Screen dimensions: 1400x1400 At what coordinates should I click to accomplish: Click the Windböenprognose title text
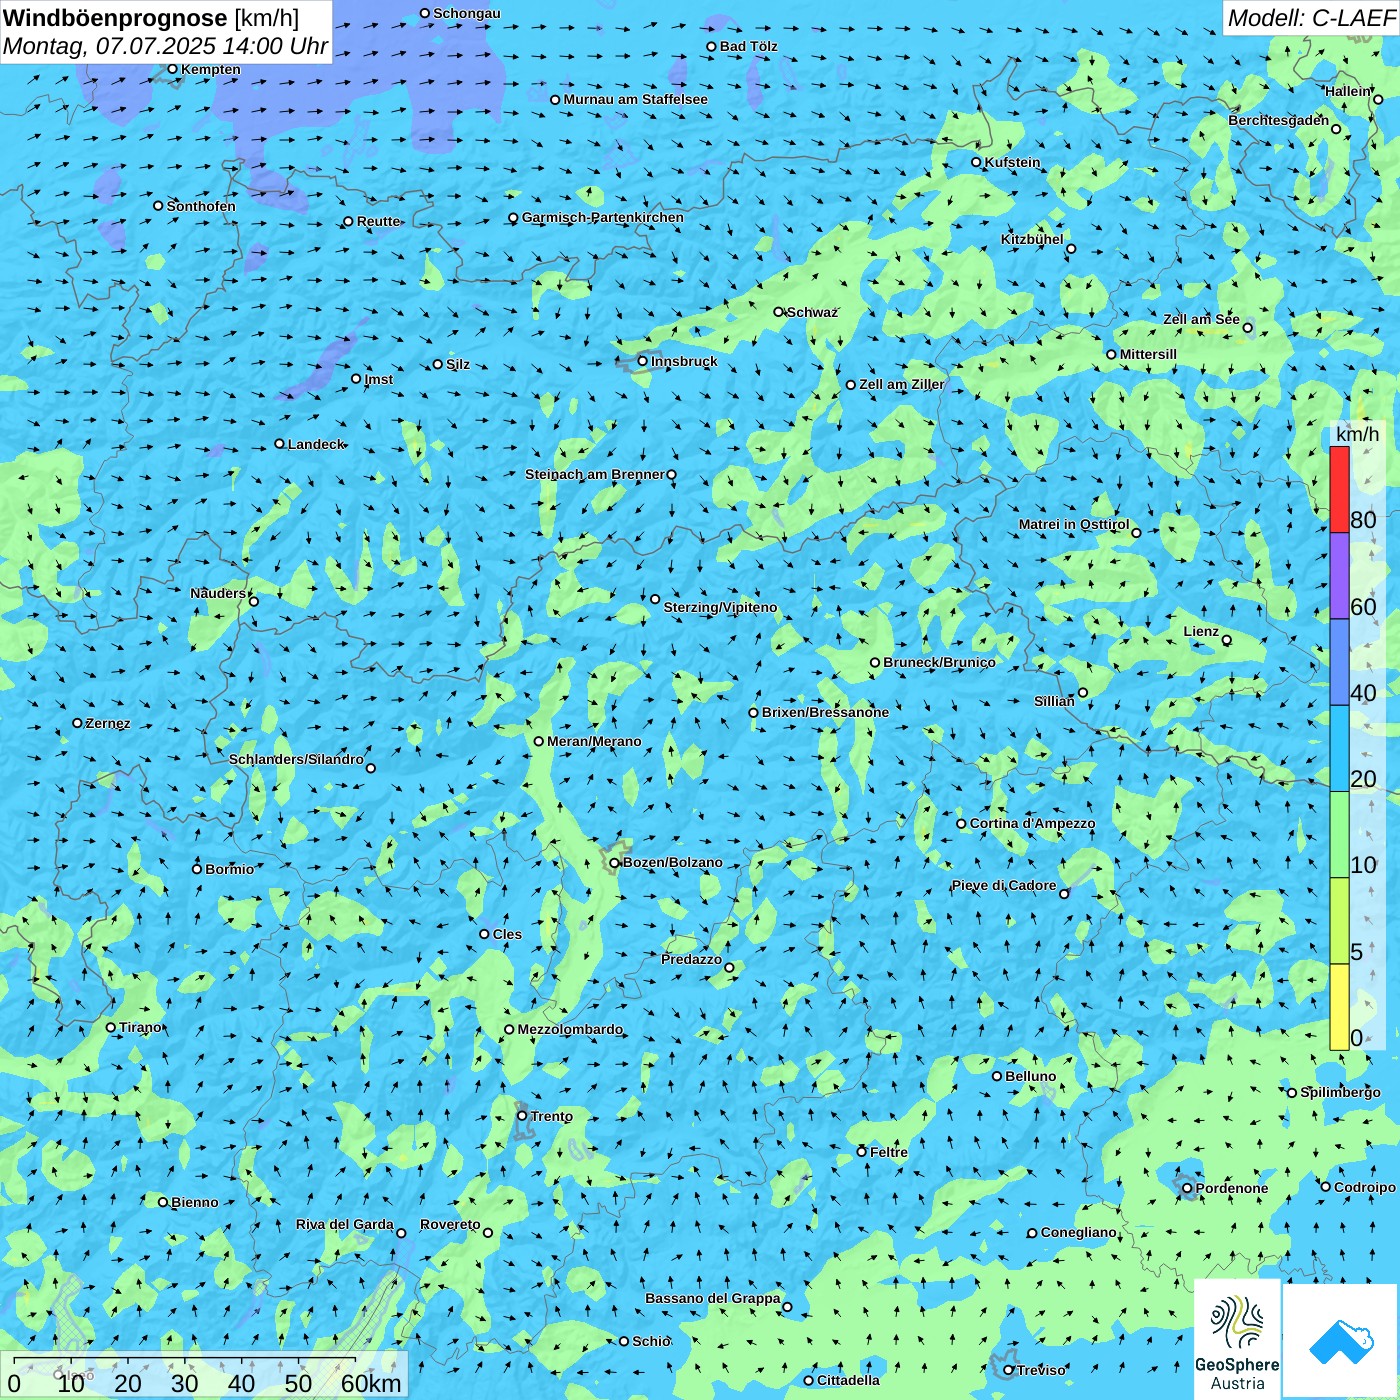[115, 18]
